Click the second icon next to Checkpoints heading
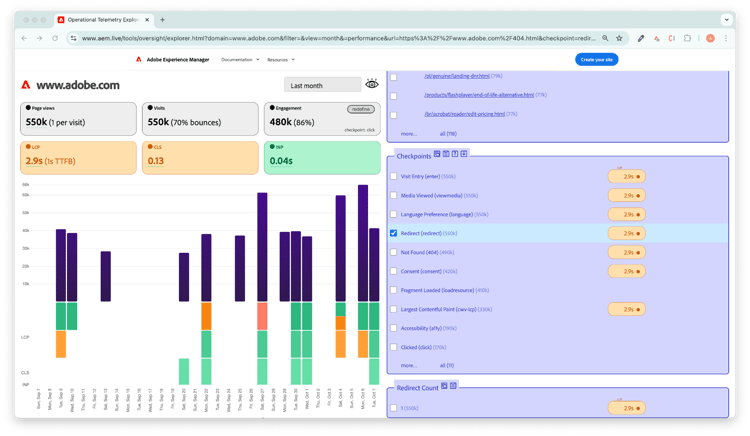Viewport: 750px width, 436px height. click(x=446, y=154)
